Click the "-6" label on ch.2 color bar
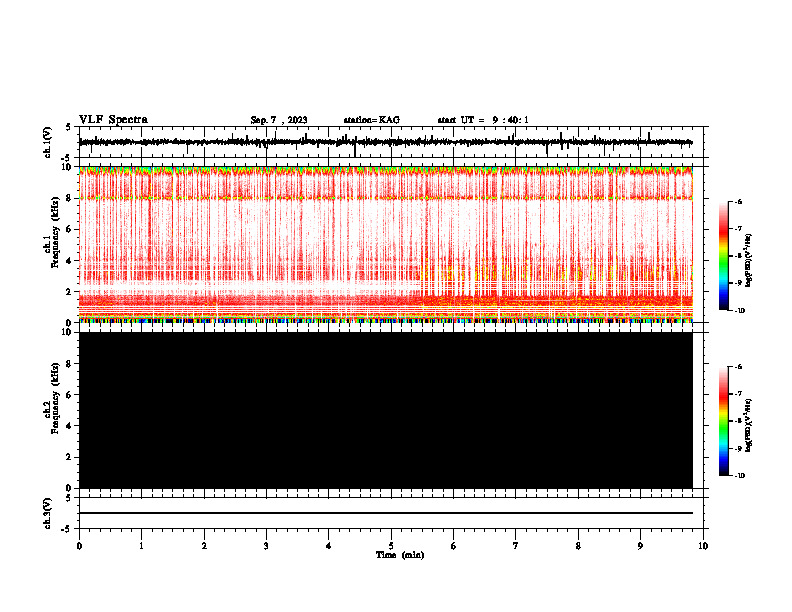The image size is (792, 612). click(738, 367)
